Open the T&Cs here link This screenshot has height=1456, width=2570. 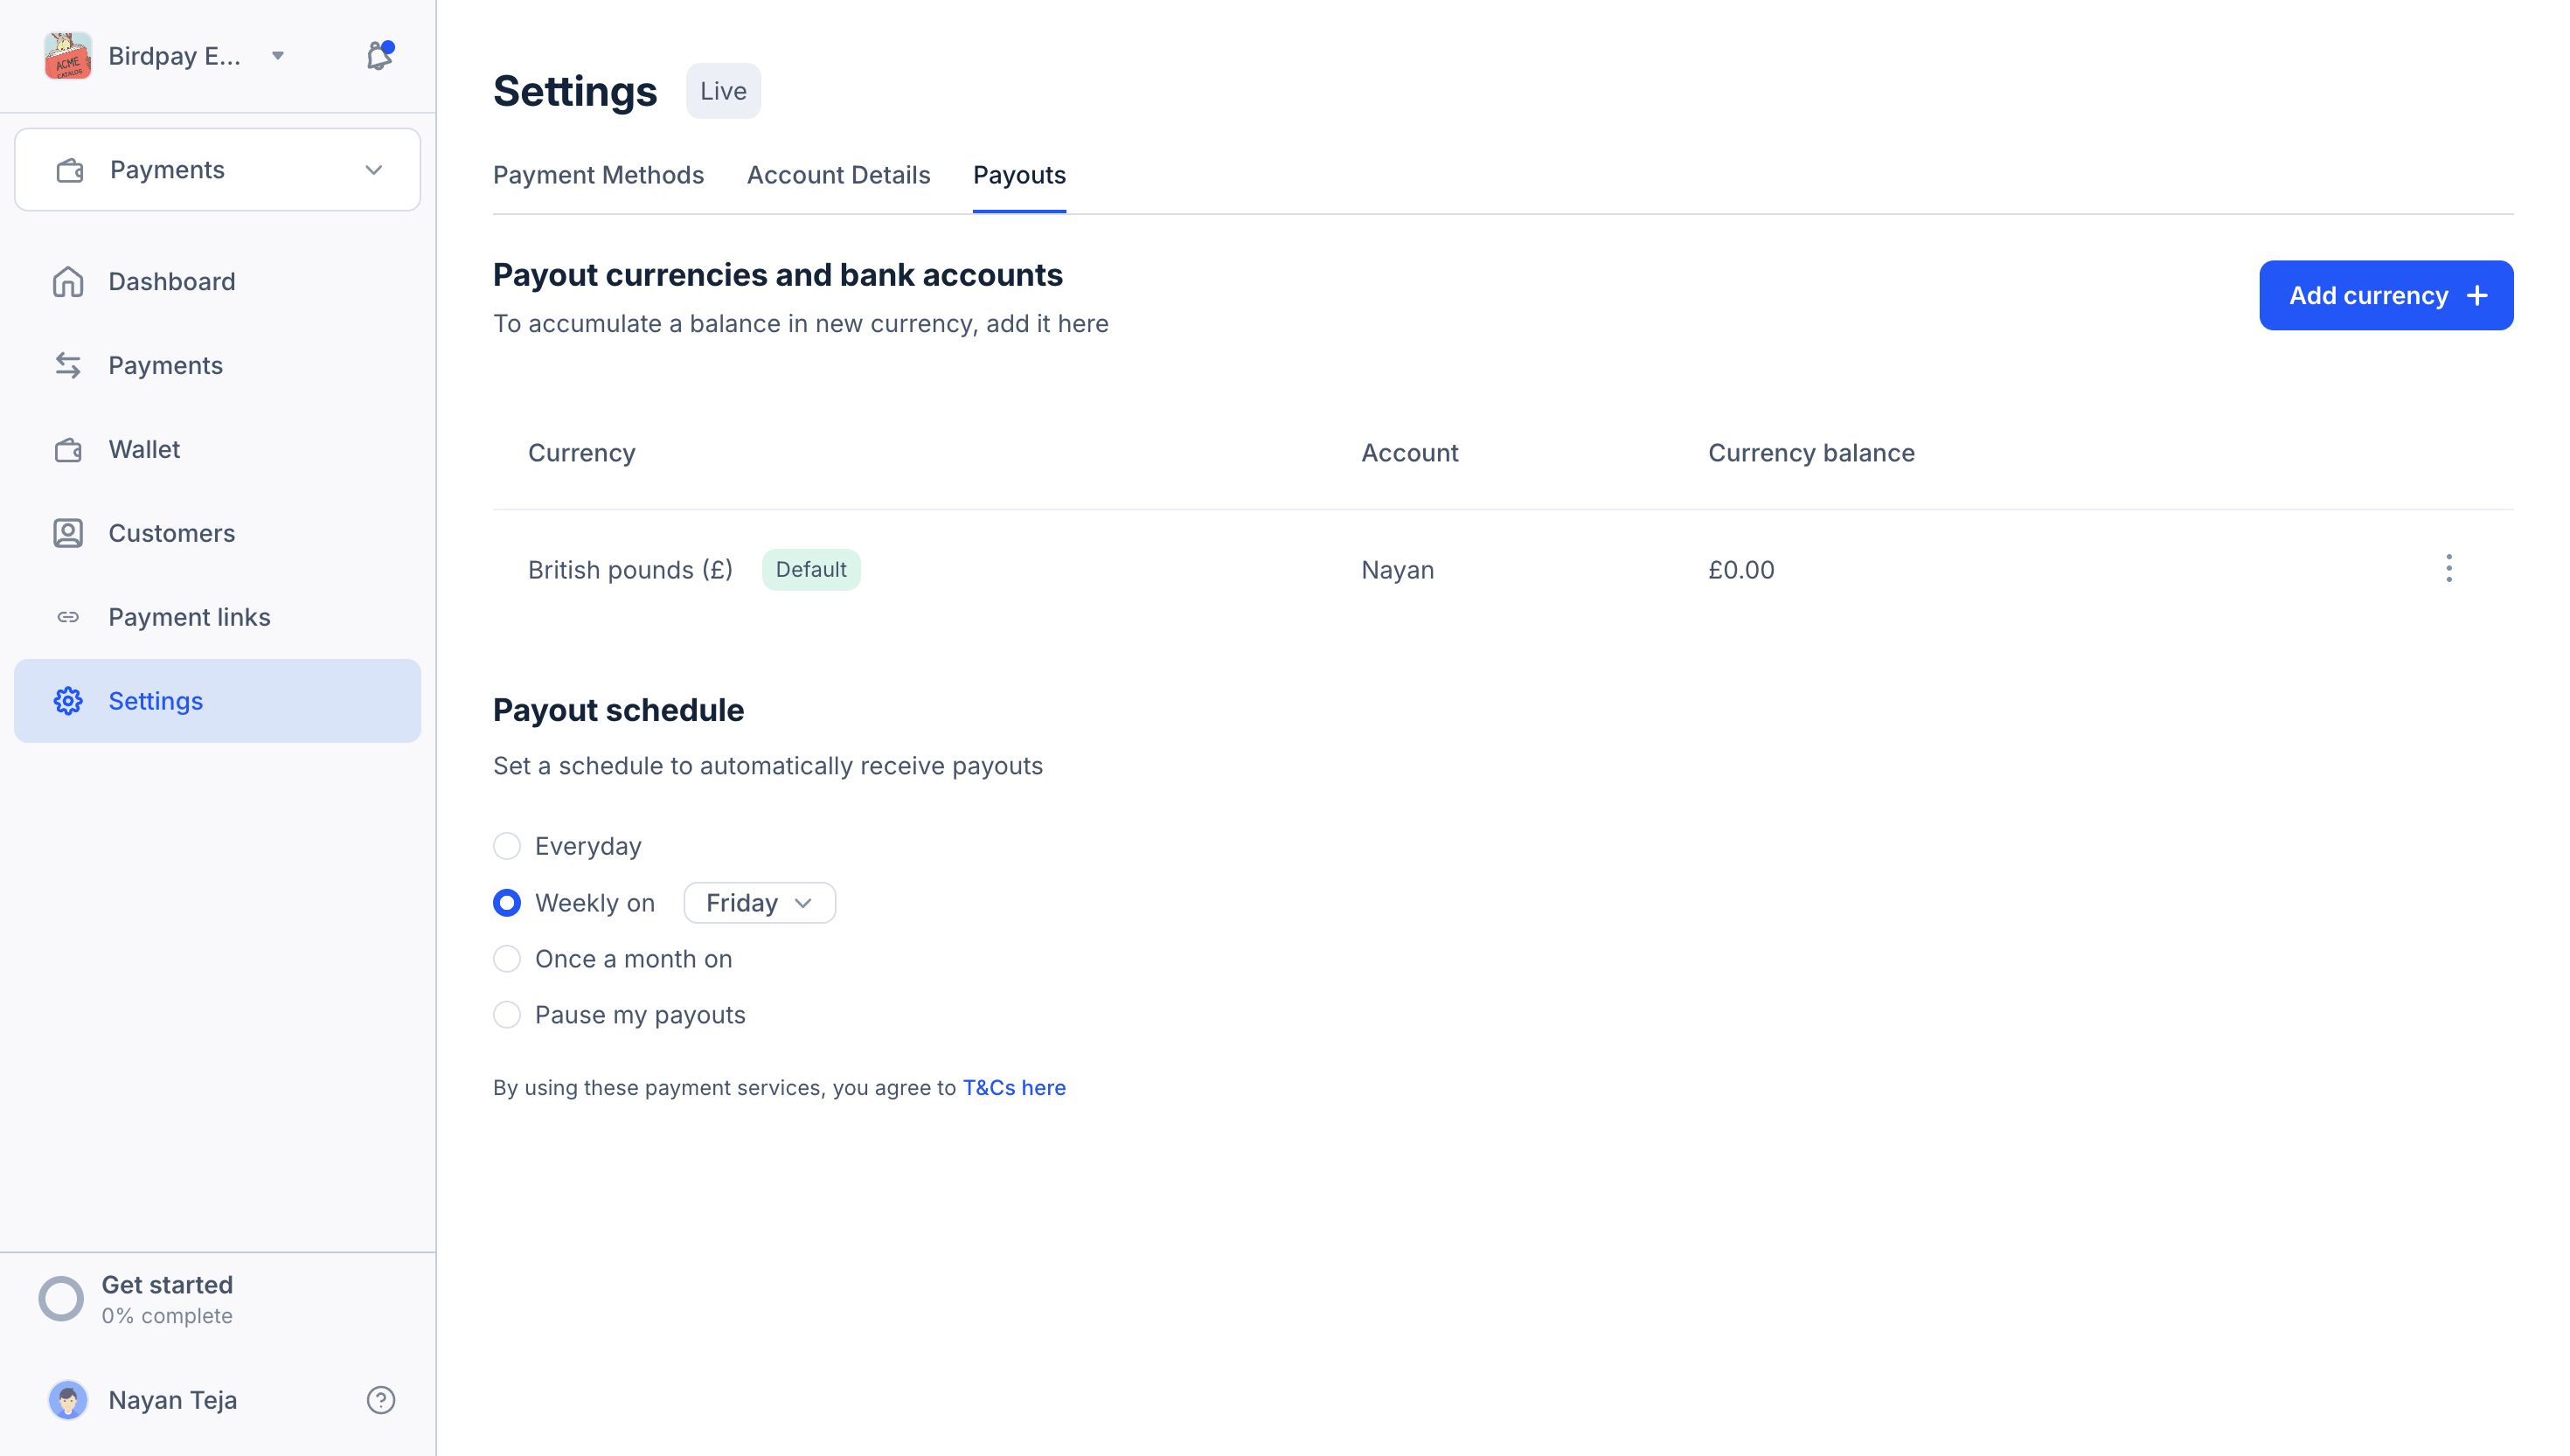(x=1014, y=1088)
